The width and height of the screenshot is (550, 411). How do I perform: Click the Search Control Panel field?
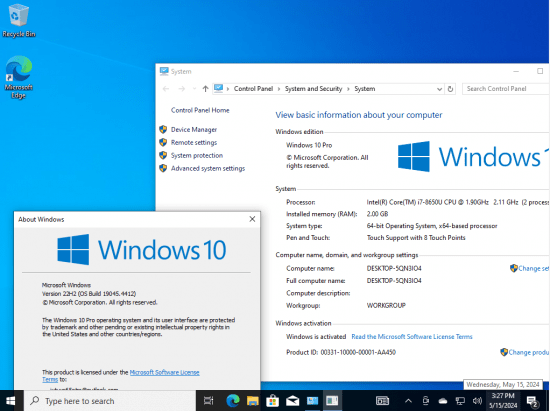click(x=505, y=89)
